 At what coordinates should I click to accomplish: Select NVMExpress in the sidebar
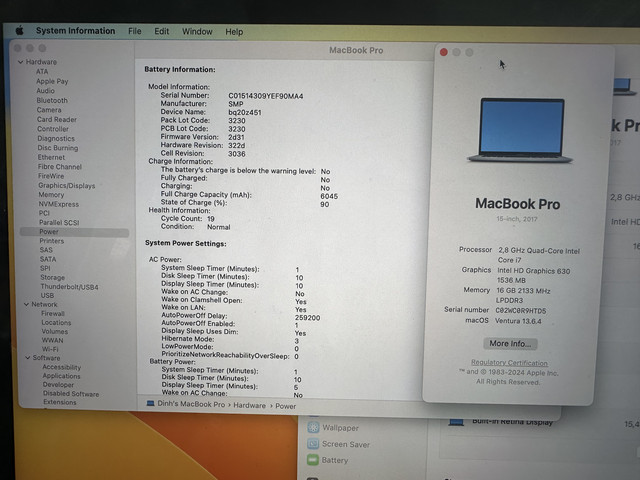[59, 204]
